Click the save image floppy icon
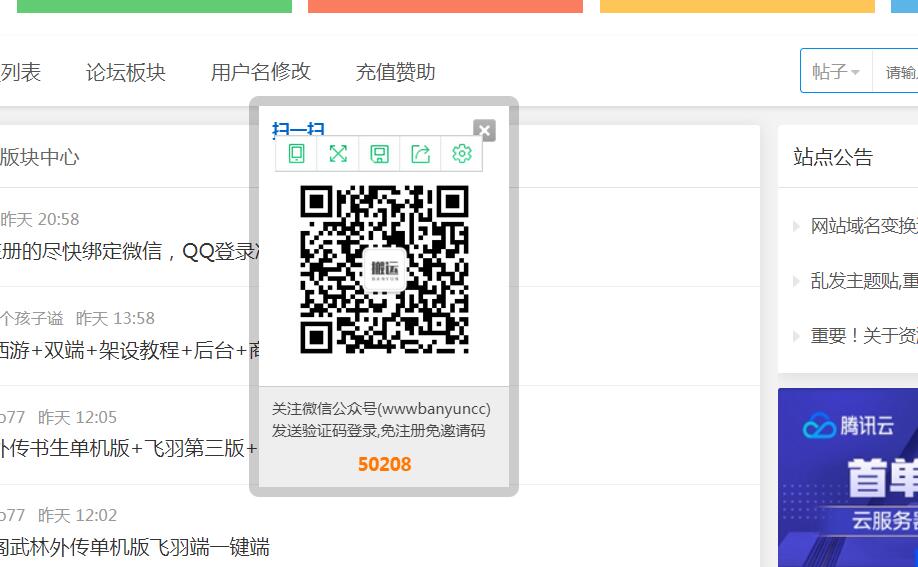The height and width of the screenshot is (567, 918). pyautogui.click(x=379, y=153)
